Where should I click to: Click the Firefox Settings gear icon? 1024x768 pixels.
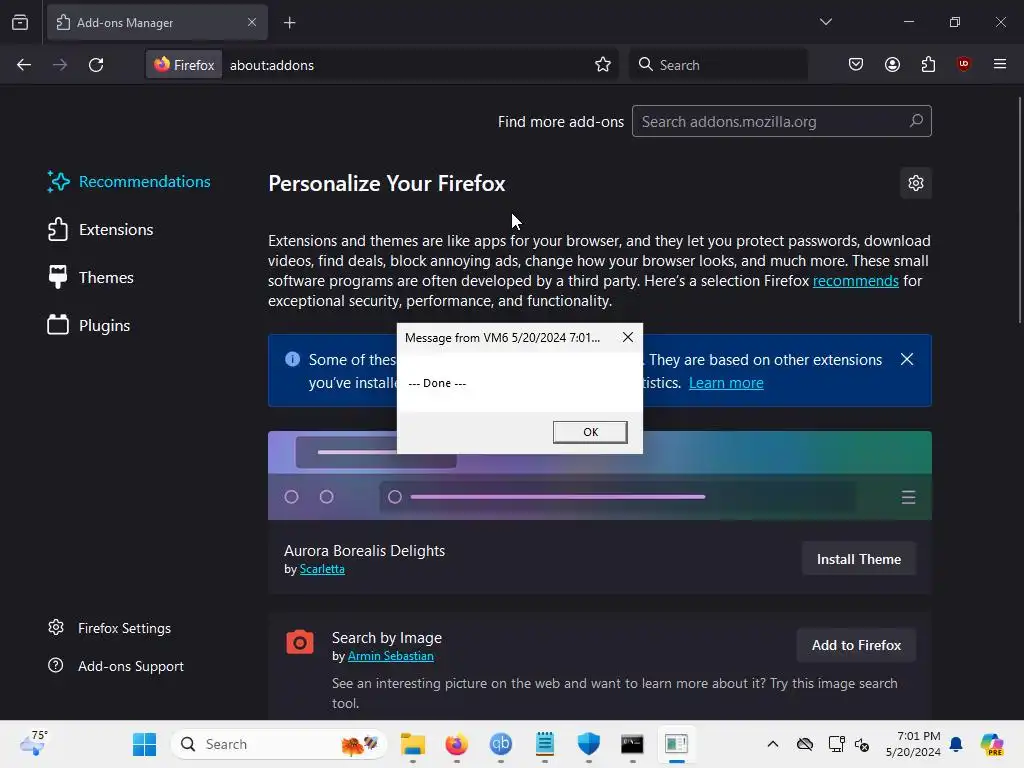[x=56, y=628]
